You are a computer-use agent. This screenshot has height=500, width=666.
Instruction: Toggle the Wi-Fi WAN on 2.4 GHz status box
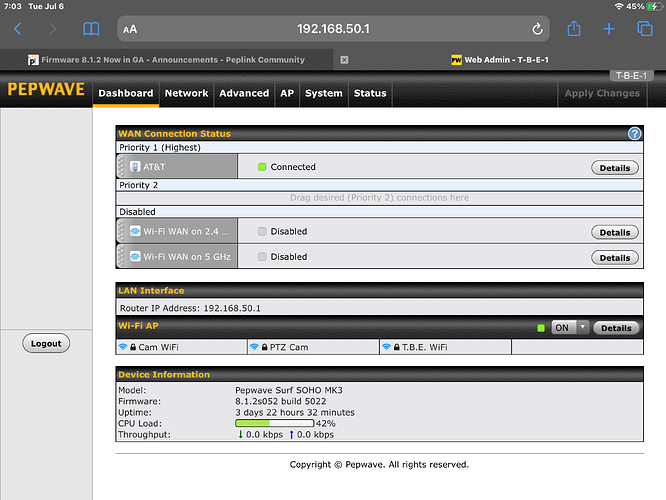(262, 231)
